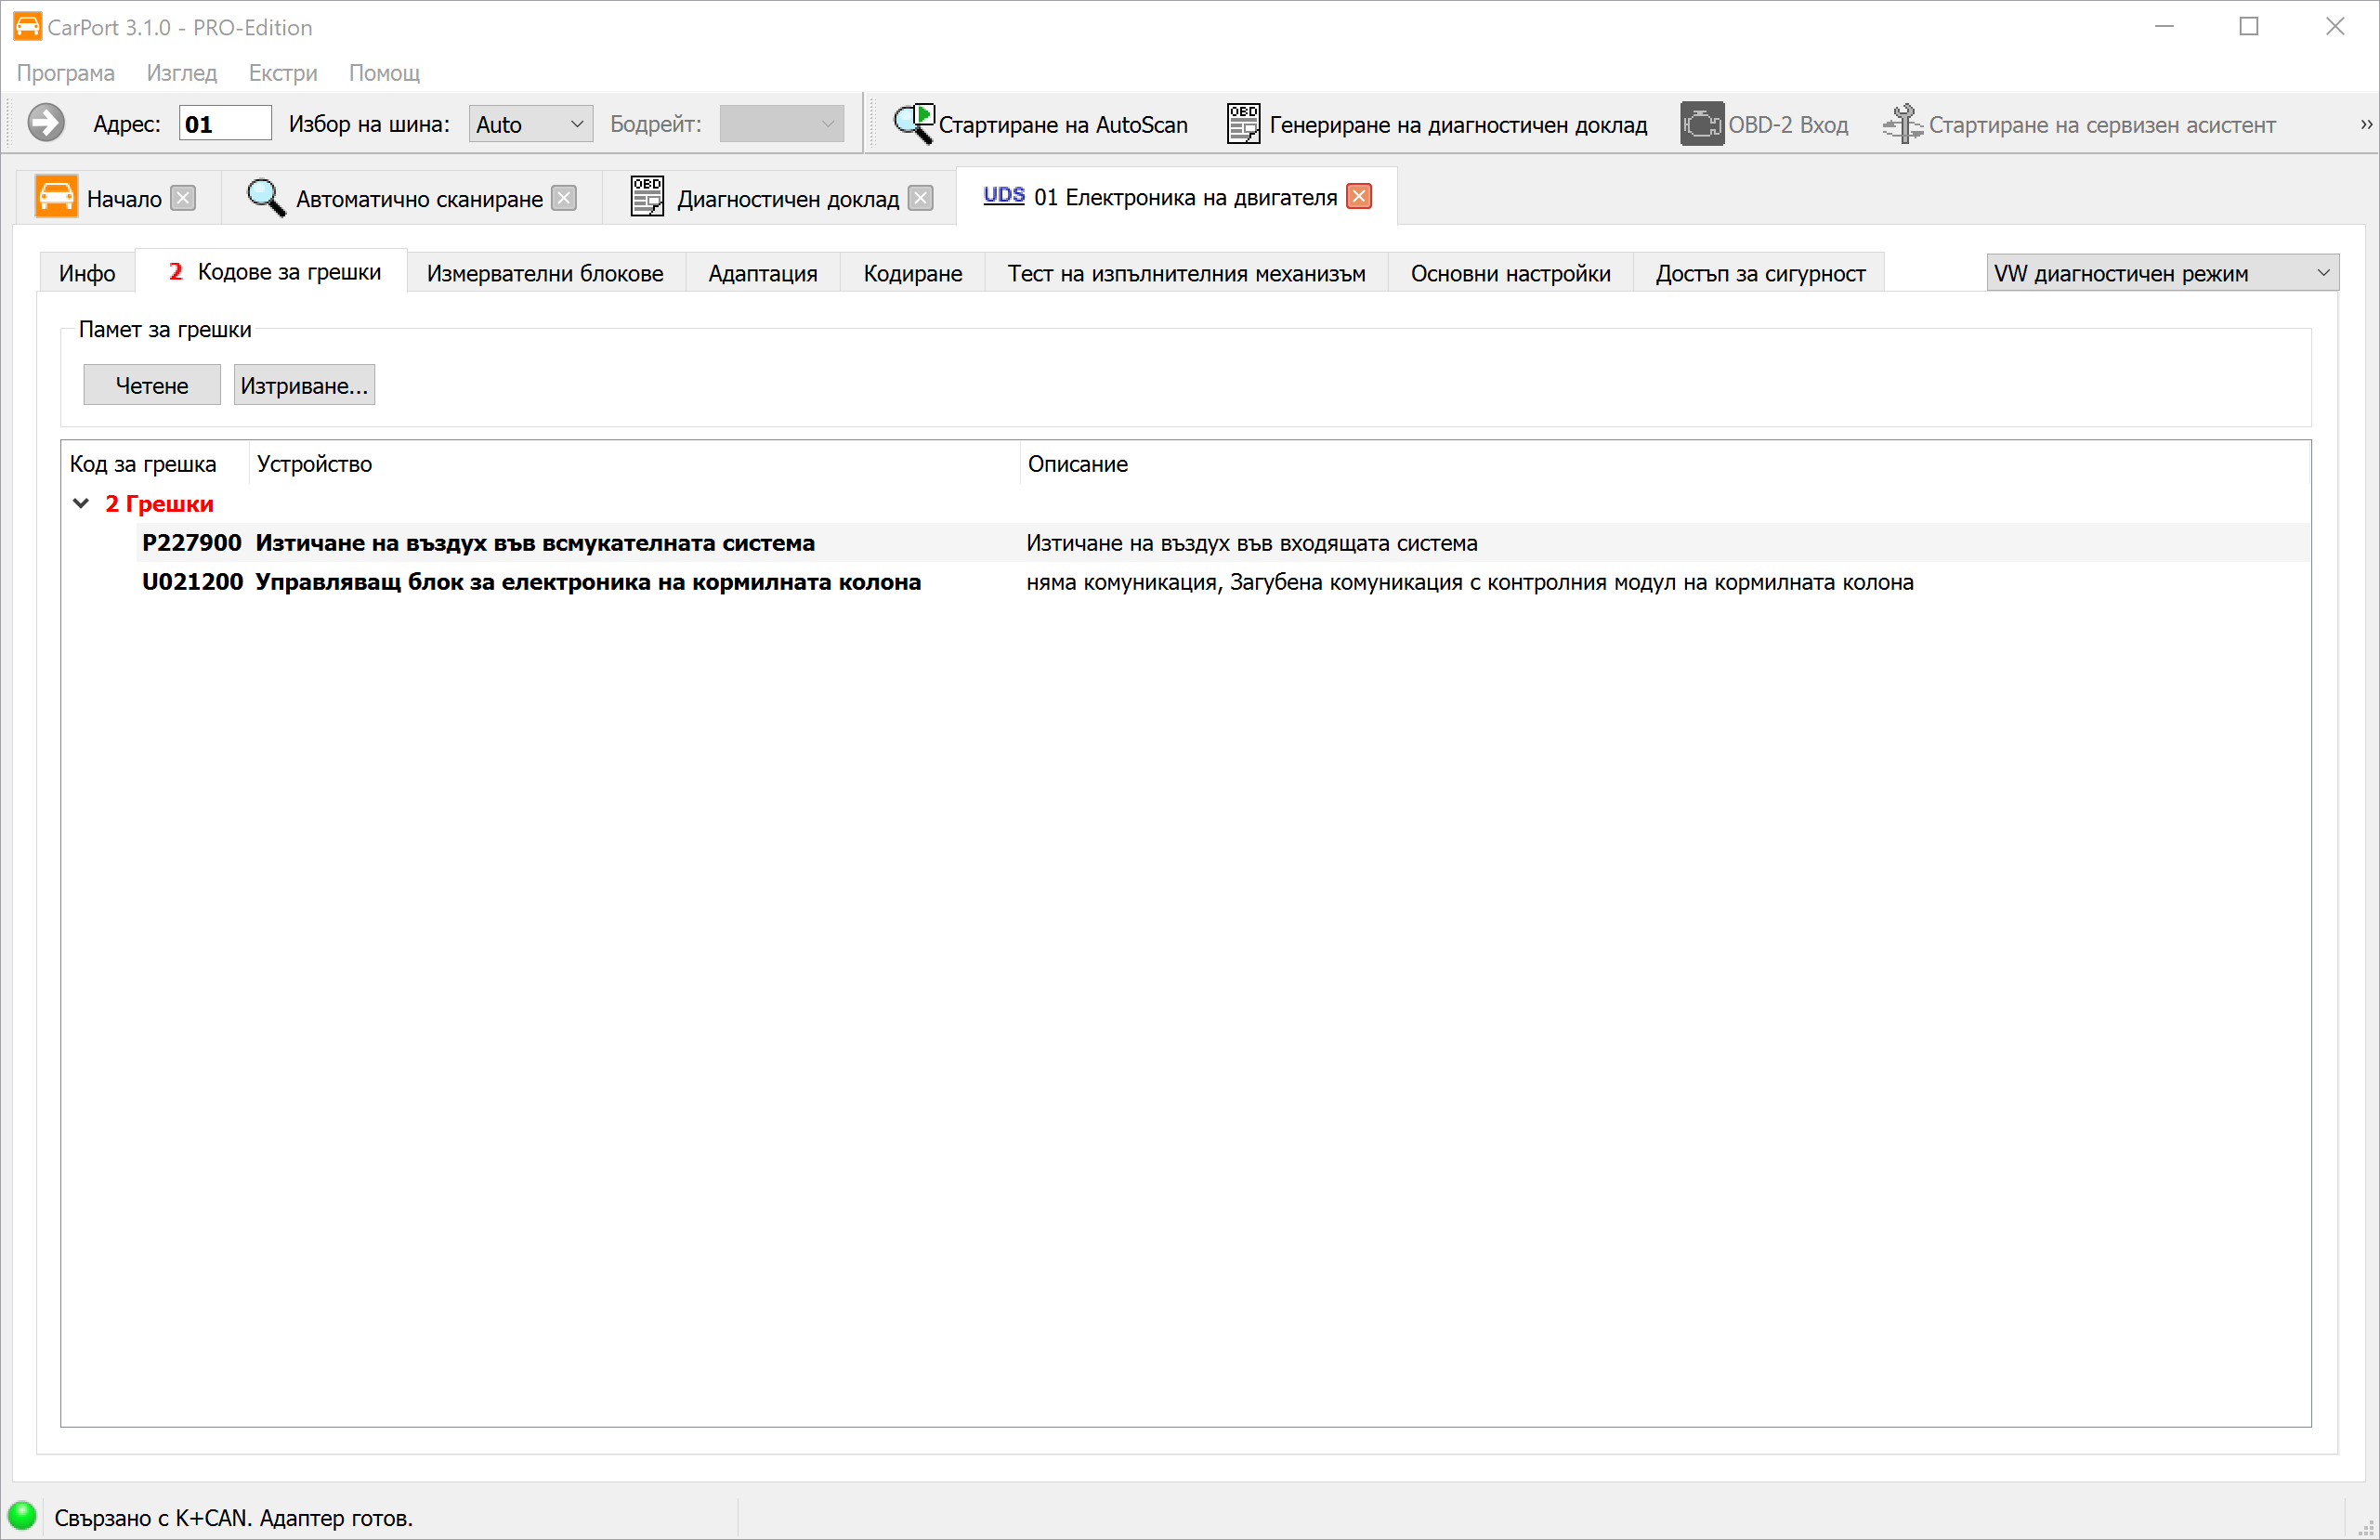Close the Начало tab
Image resolution: width=2380 pixels, height=1540 pixels.
click(183, 198)
